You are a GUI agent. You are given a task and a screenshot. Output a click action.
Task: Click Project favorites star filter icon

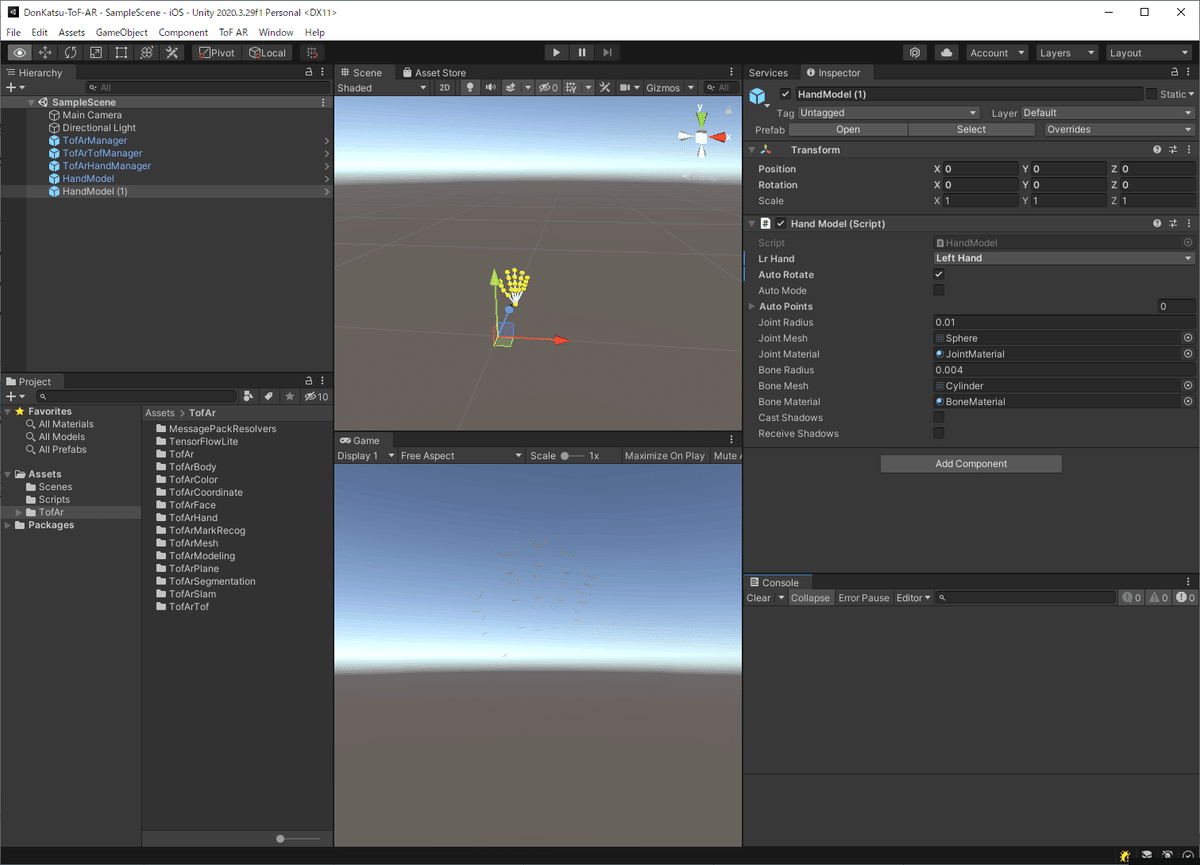coord(290,397)
